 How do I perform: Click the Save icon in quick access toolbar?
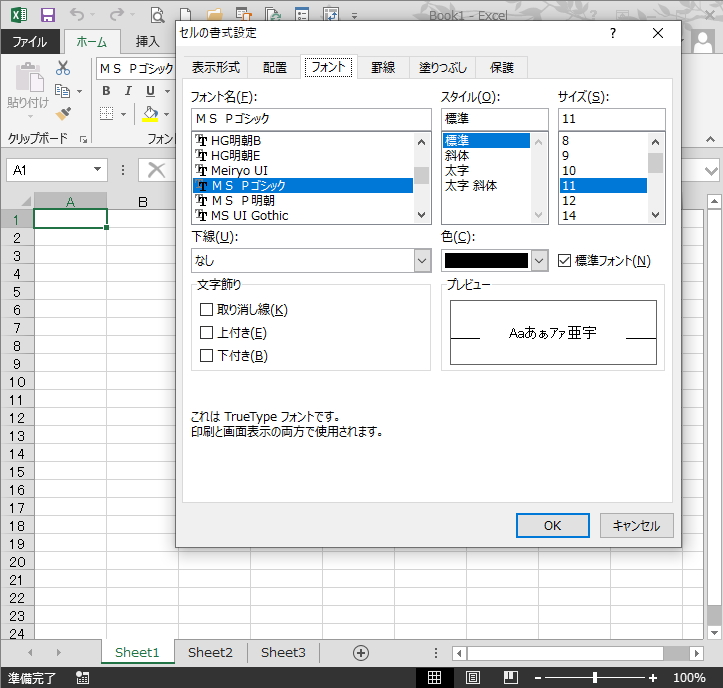[x=47, y=15]
